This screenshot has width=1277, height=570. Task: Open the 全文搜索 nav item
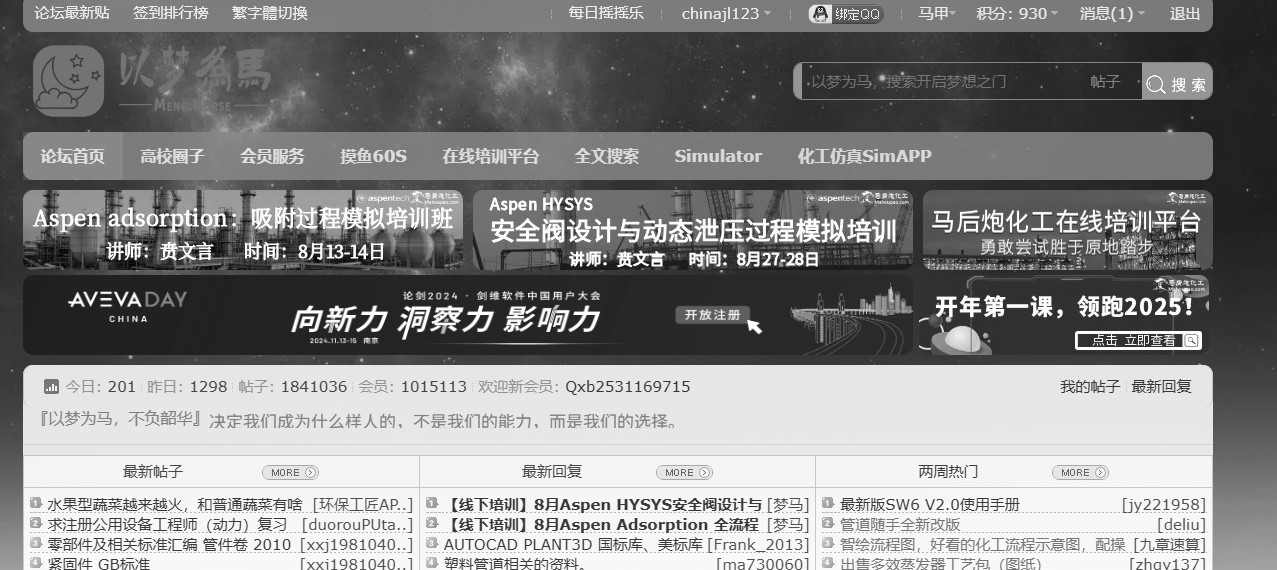pos(606,156)
